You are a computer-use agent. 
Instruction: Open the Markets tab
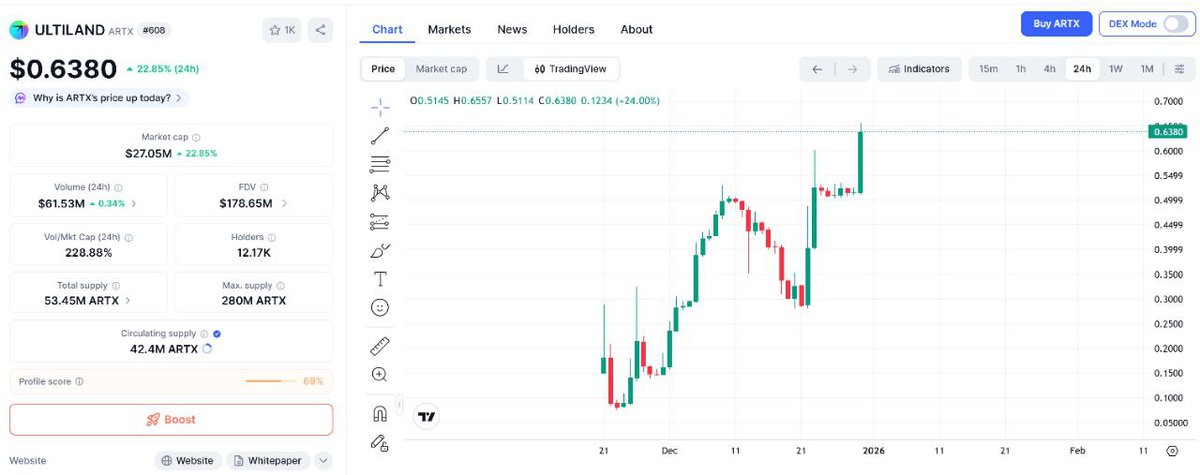click(x=449, y=29)
